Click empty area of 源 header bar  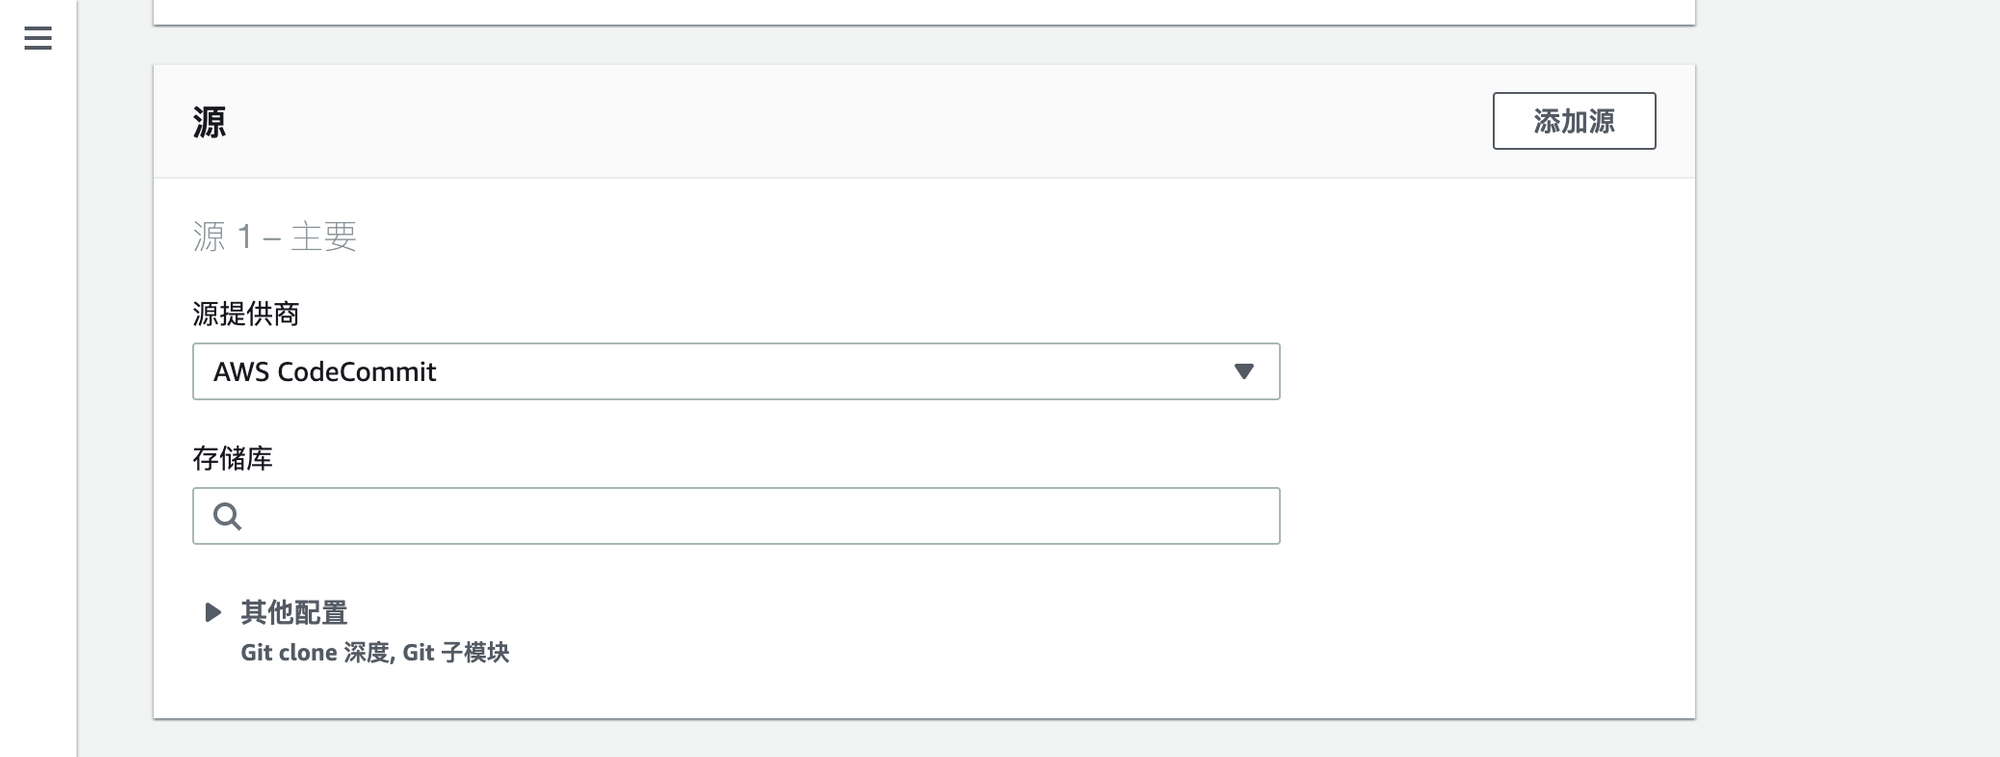pos(850,122)
